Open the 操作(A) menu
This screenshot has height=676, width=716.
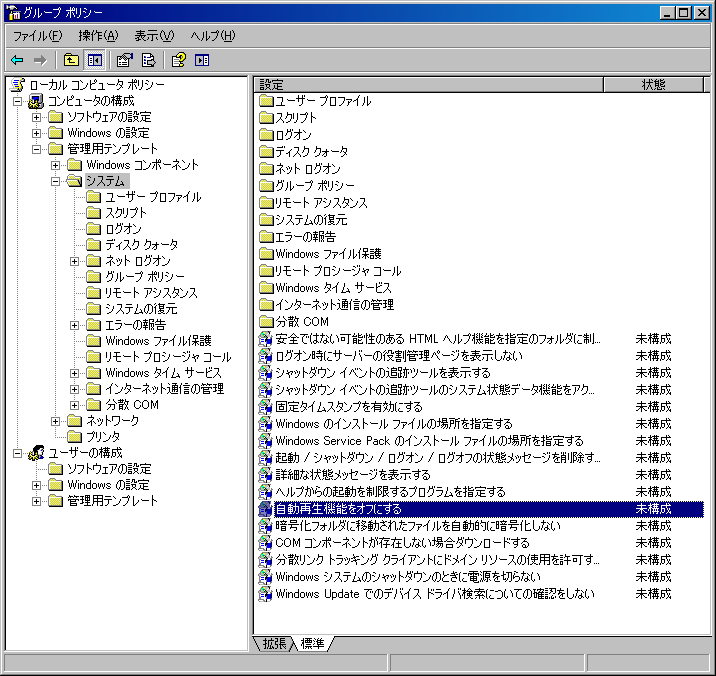[x=97, y=36]
